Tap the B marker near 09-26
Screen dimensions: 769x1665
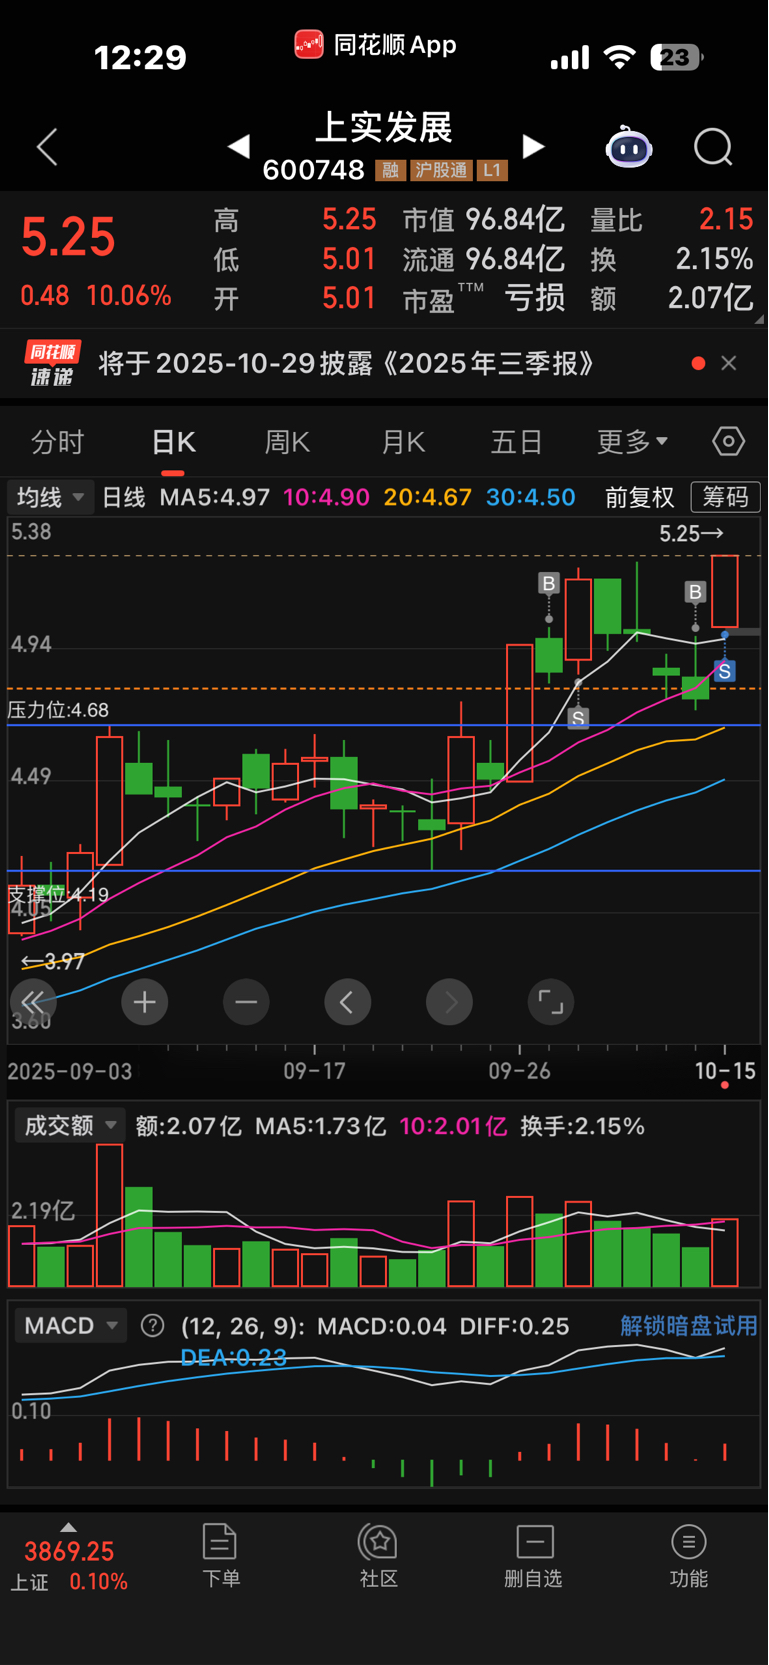coord(548,584)
